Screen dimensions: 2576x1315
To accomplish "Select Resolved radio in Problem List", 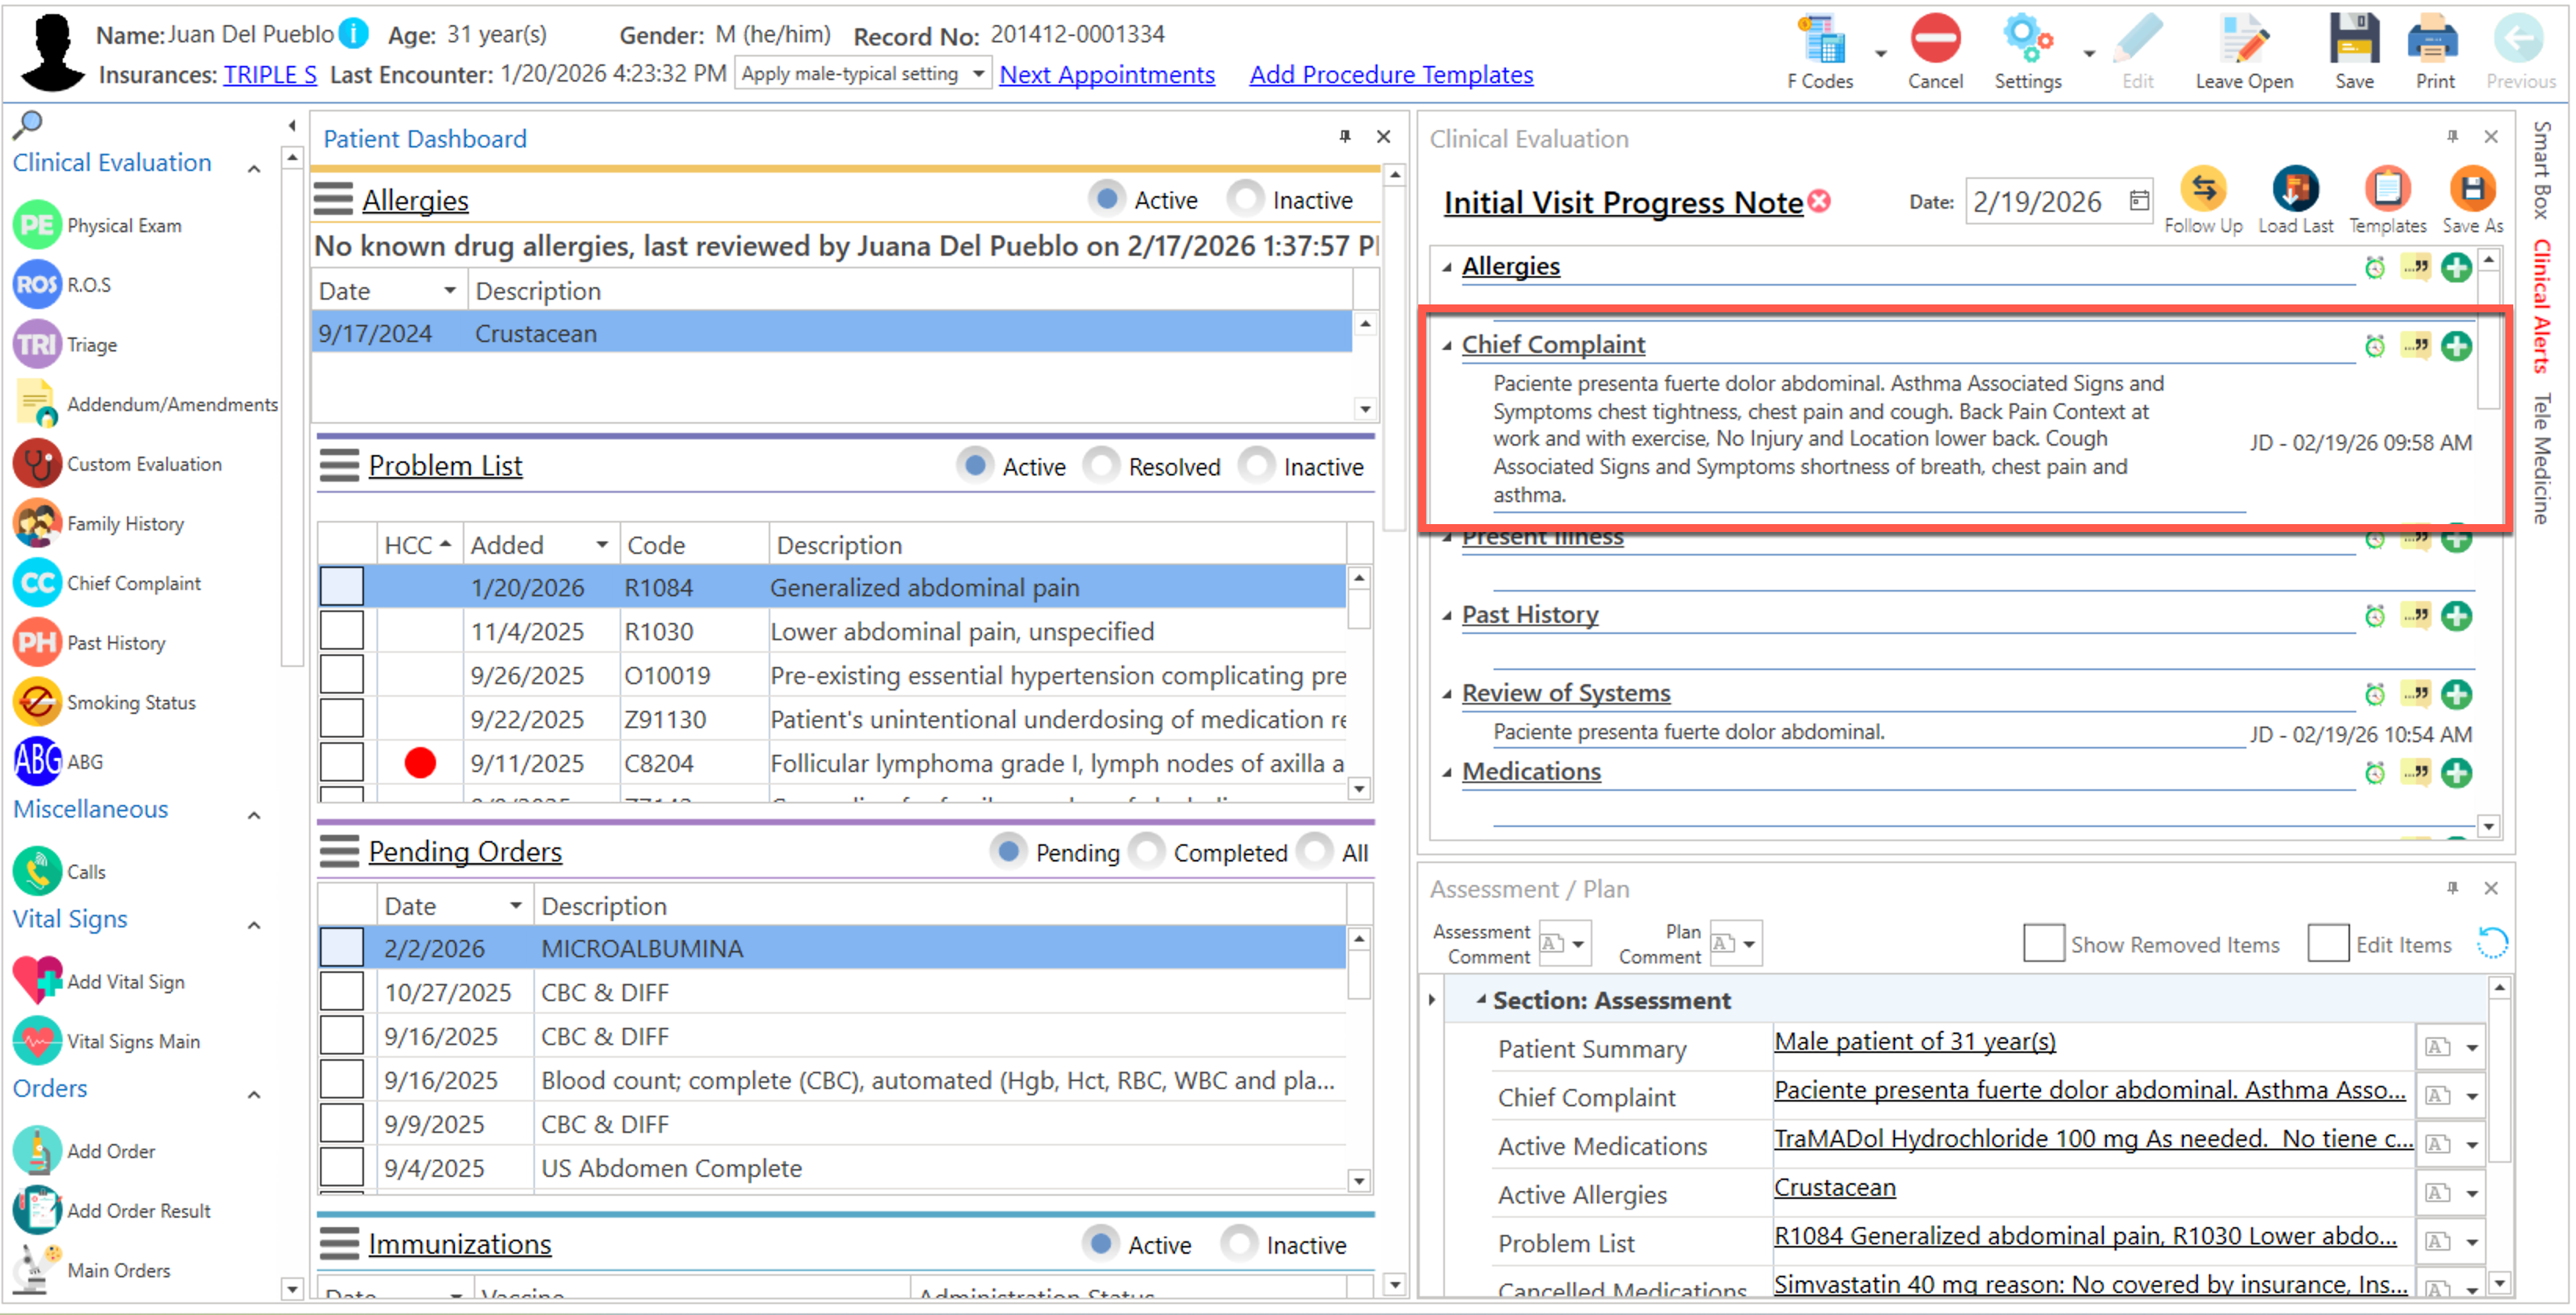I will tap(1102, 465).
